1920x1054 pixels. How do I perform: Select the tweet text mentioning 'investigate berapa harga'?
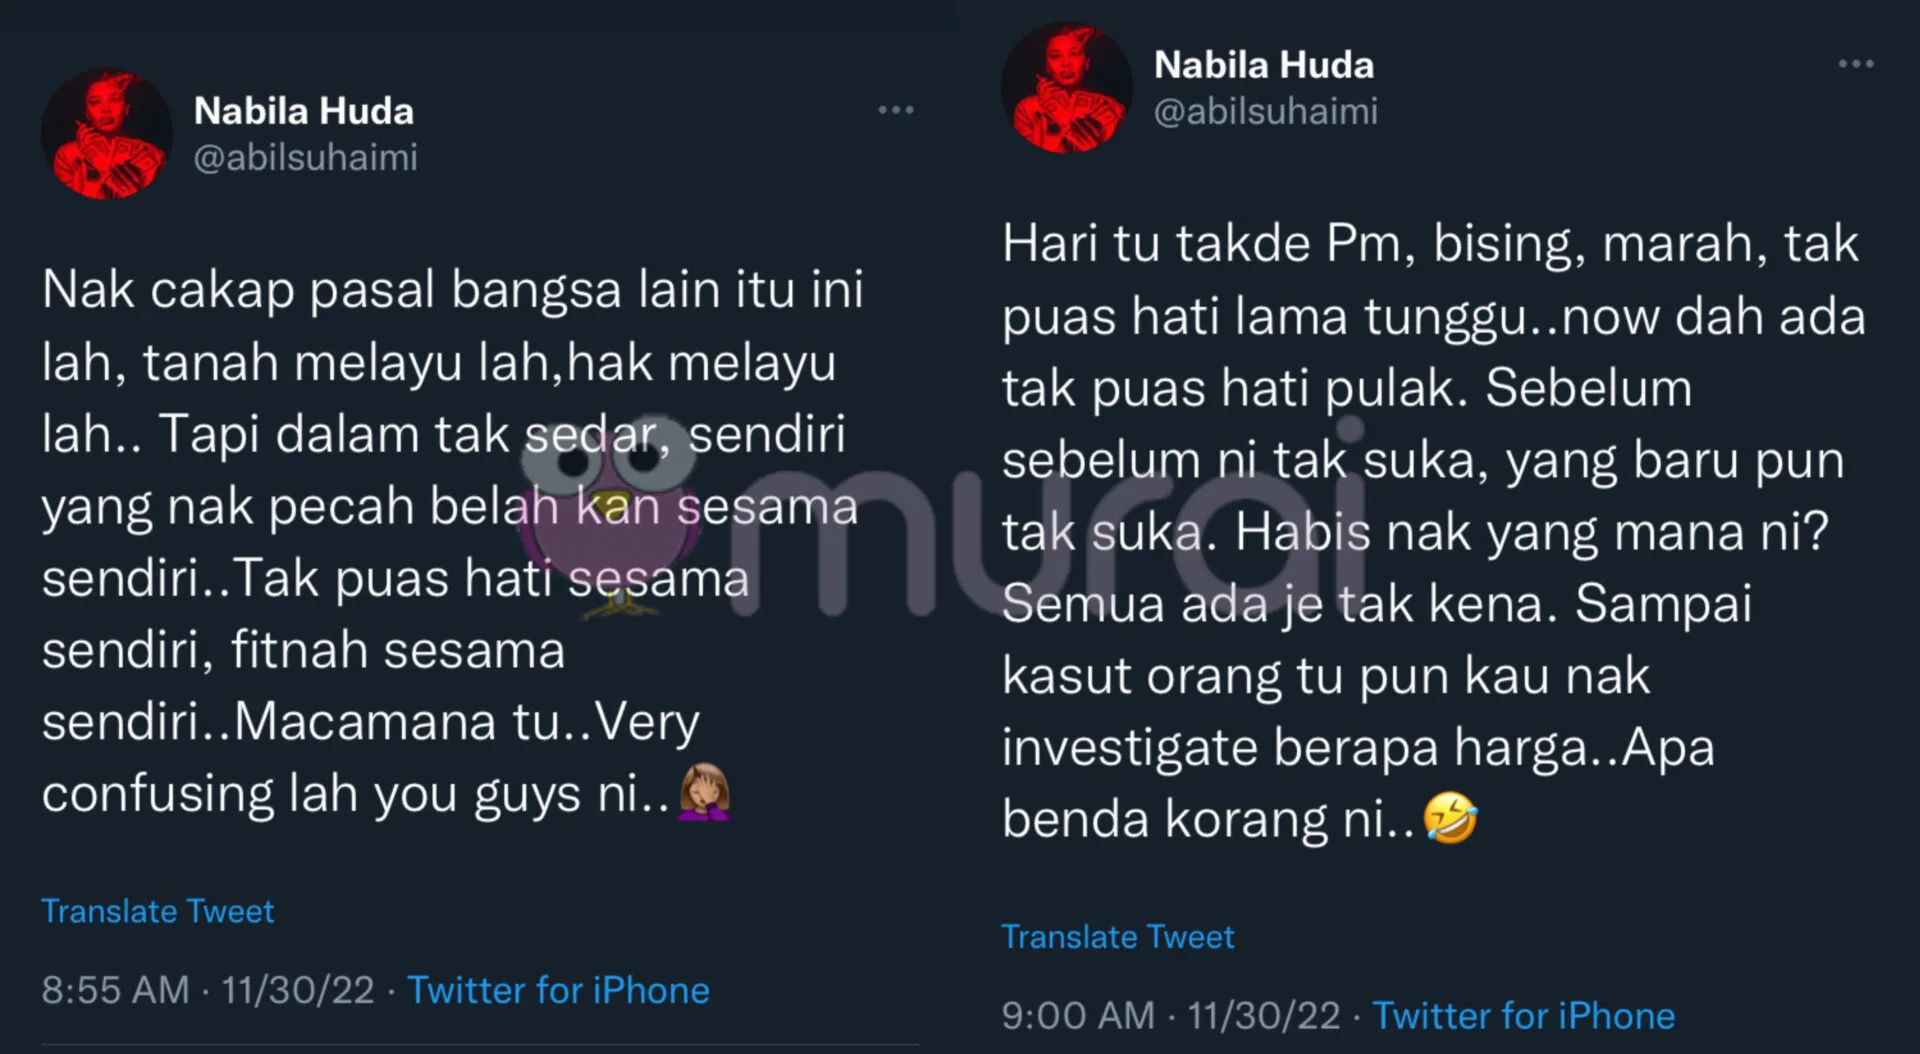pyautogui.click(x=1434, y=532)
